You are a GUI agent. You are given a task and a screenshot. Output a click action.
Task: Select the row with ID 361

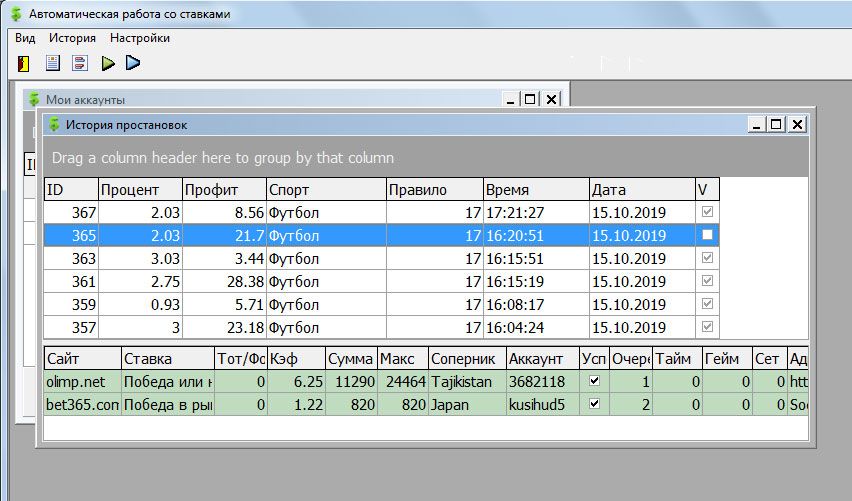point(300,282)
